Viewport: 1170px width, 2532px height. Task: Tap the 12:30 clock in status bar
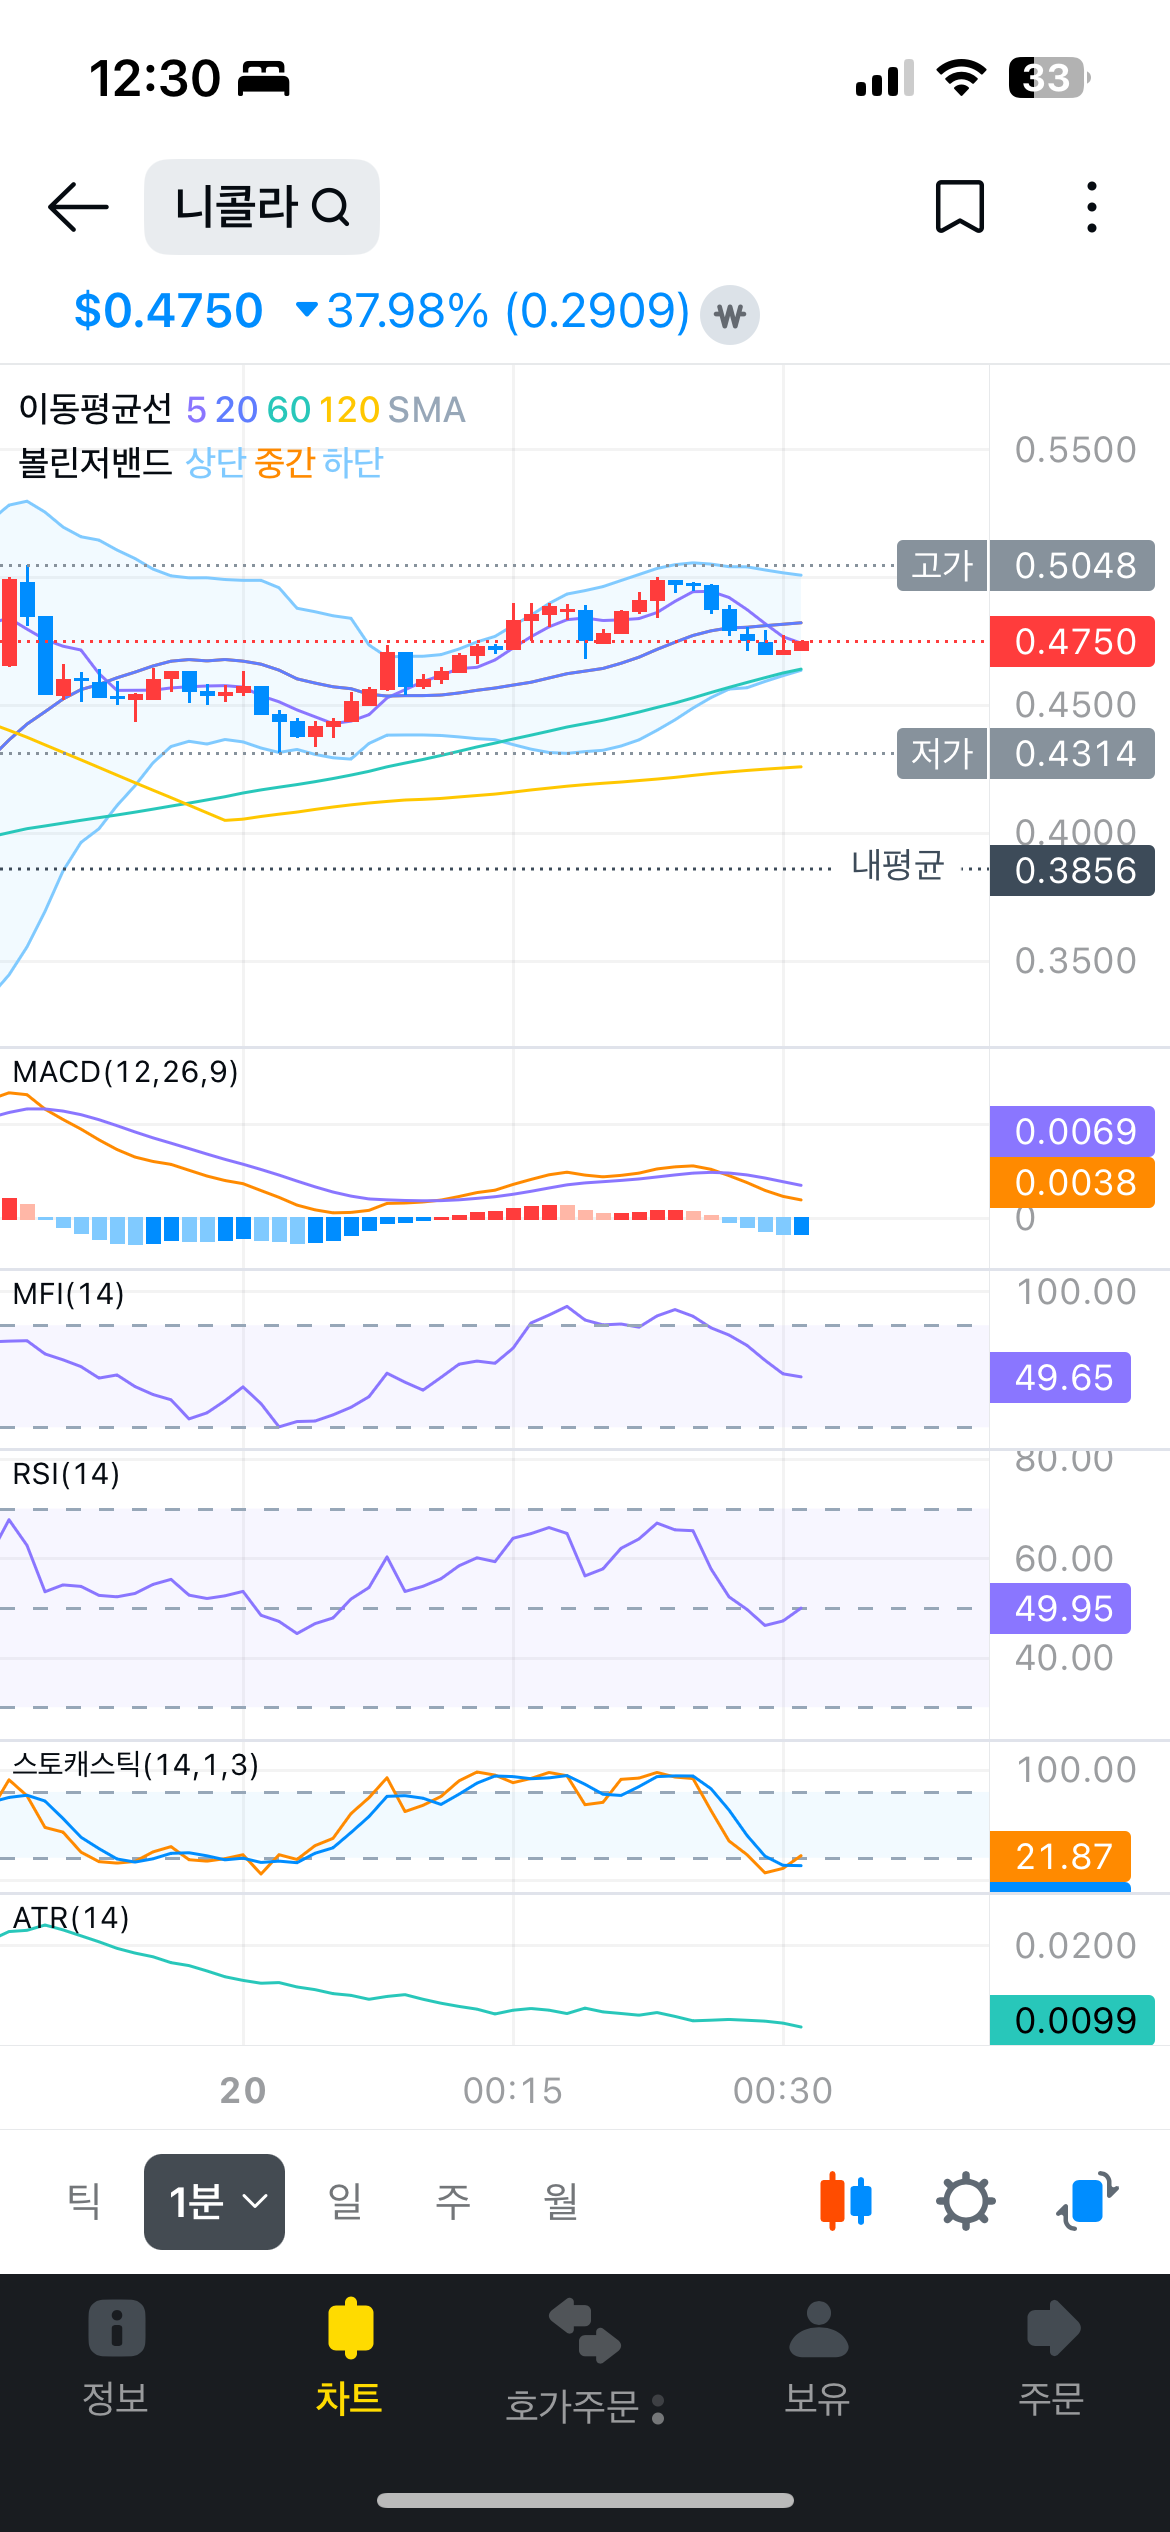155,78
